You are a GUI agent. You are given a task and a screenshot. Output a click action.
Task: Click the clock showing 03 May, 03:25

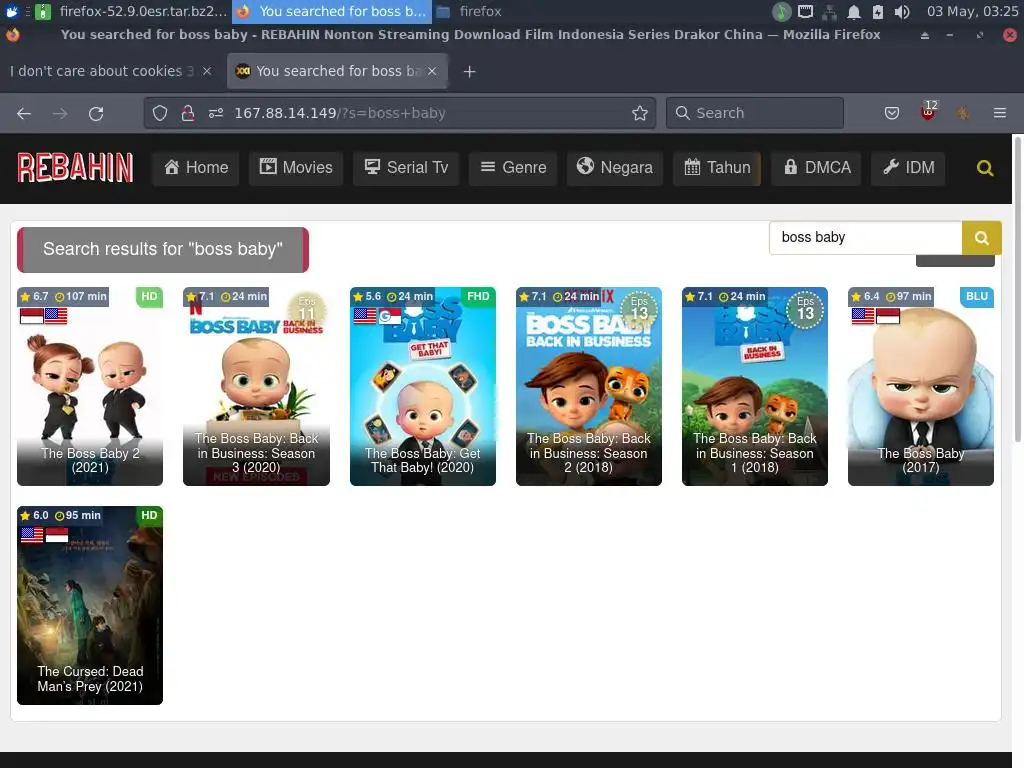point(972,11)
